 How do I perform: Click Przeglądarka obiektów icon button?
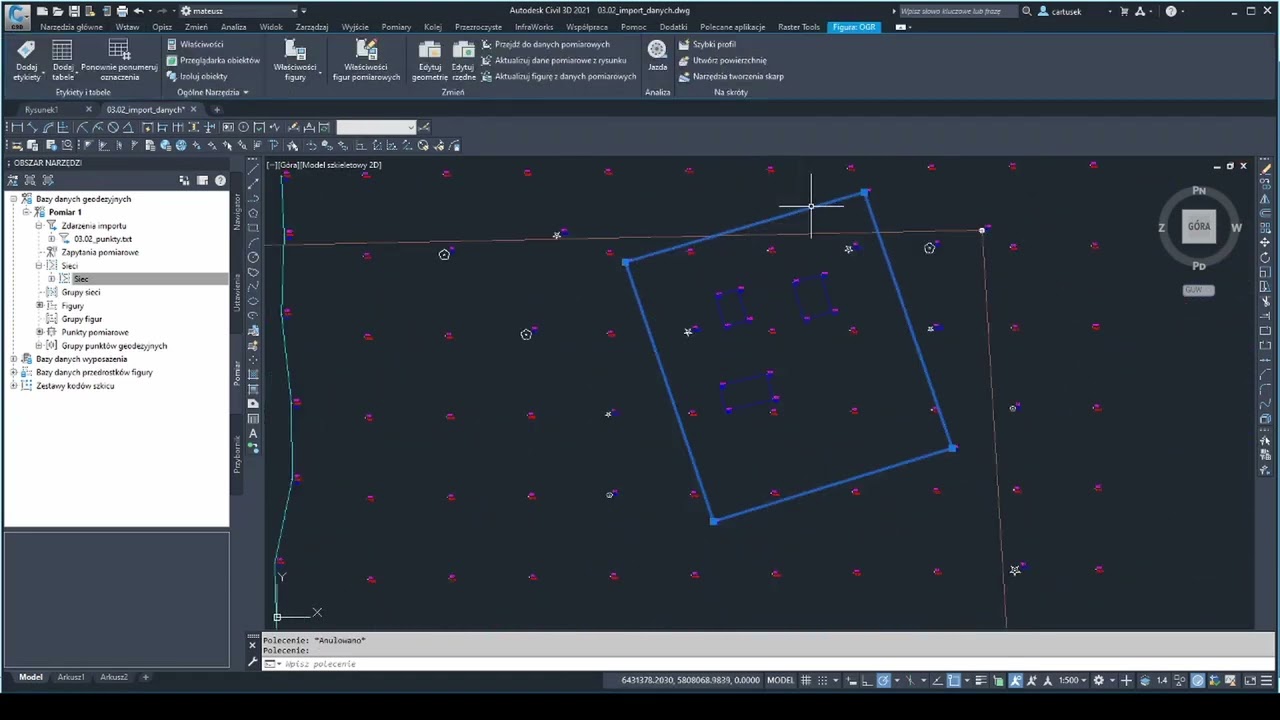tap(172, 60)
